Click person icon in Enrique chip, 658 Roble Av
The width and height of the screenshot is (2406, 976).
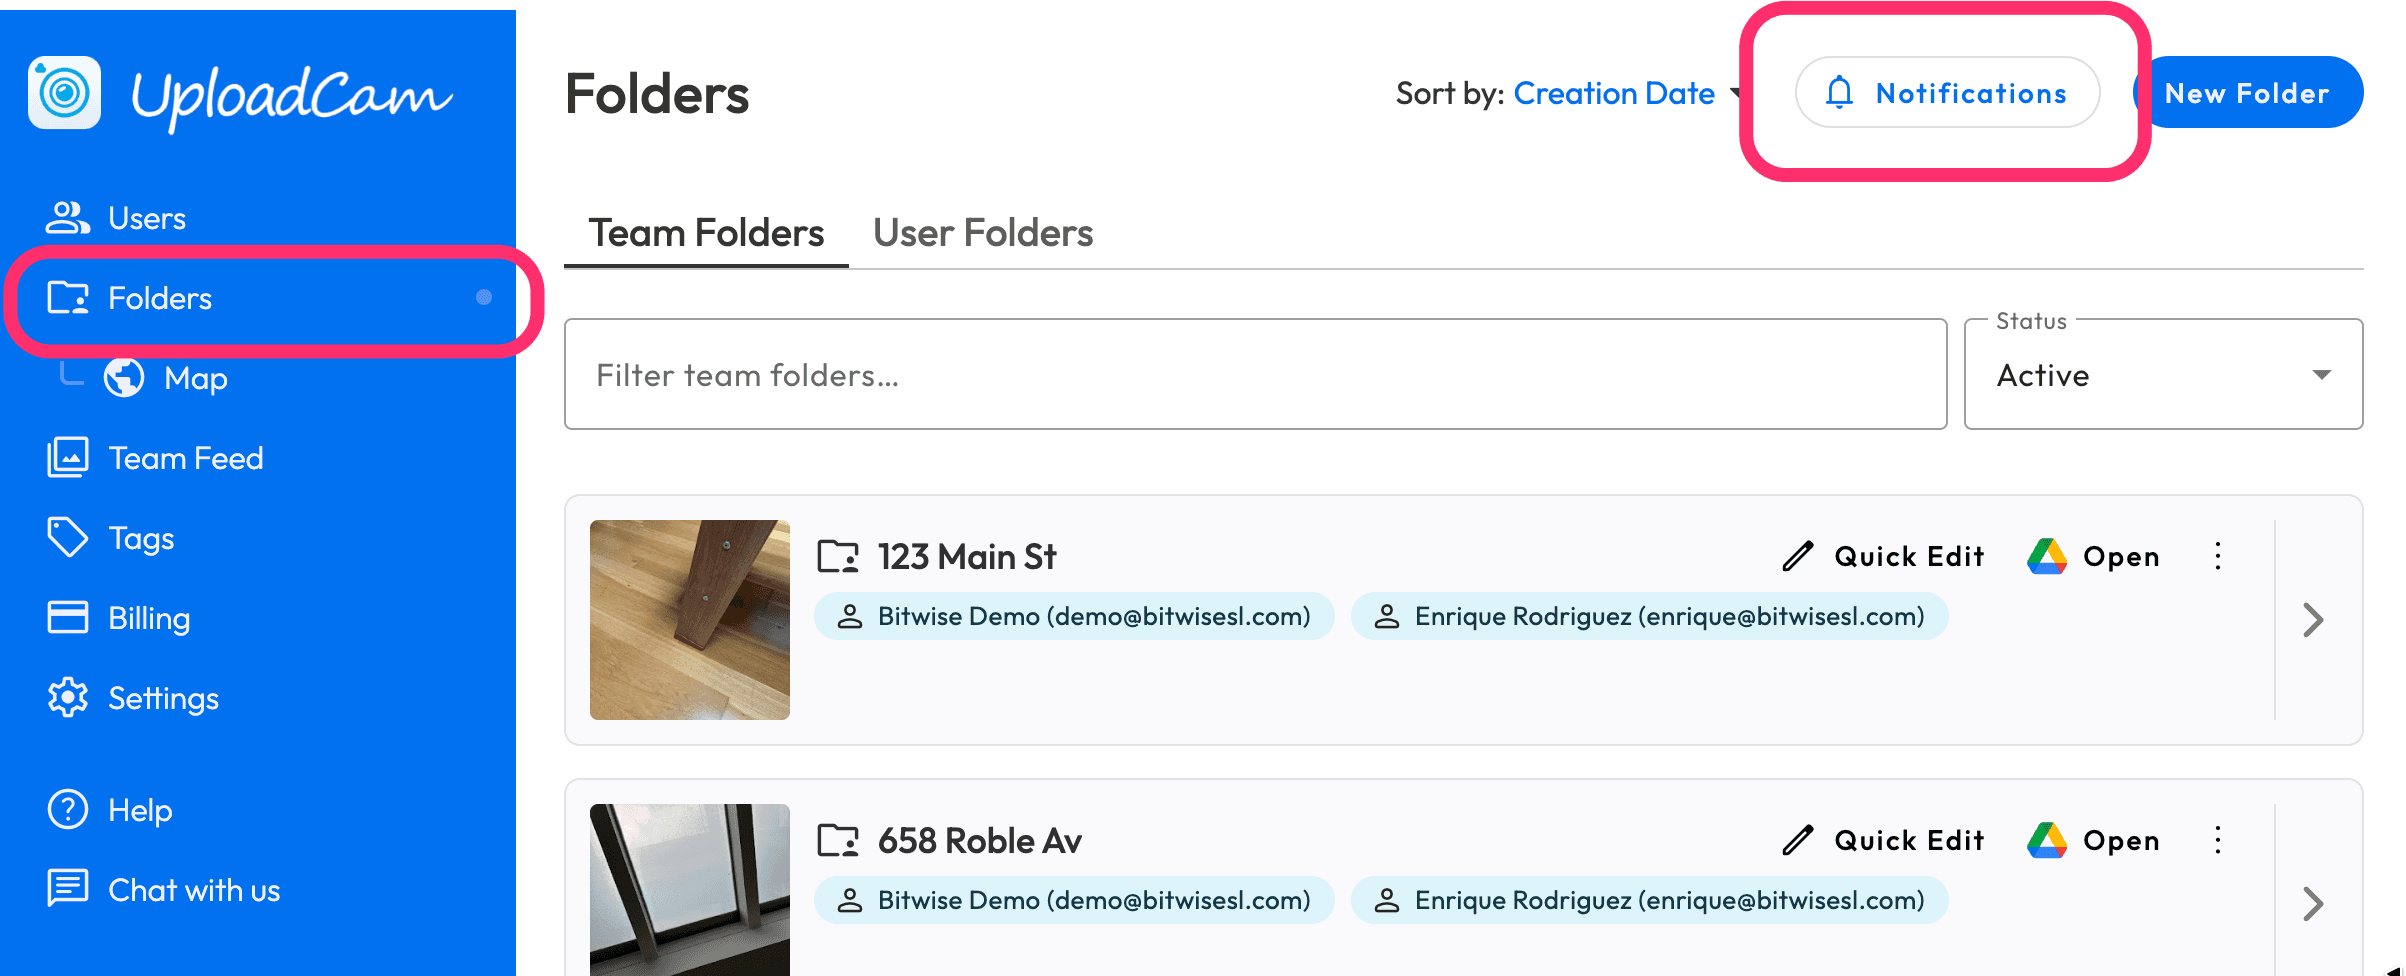(1387, 900)
